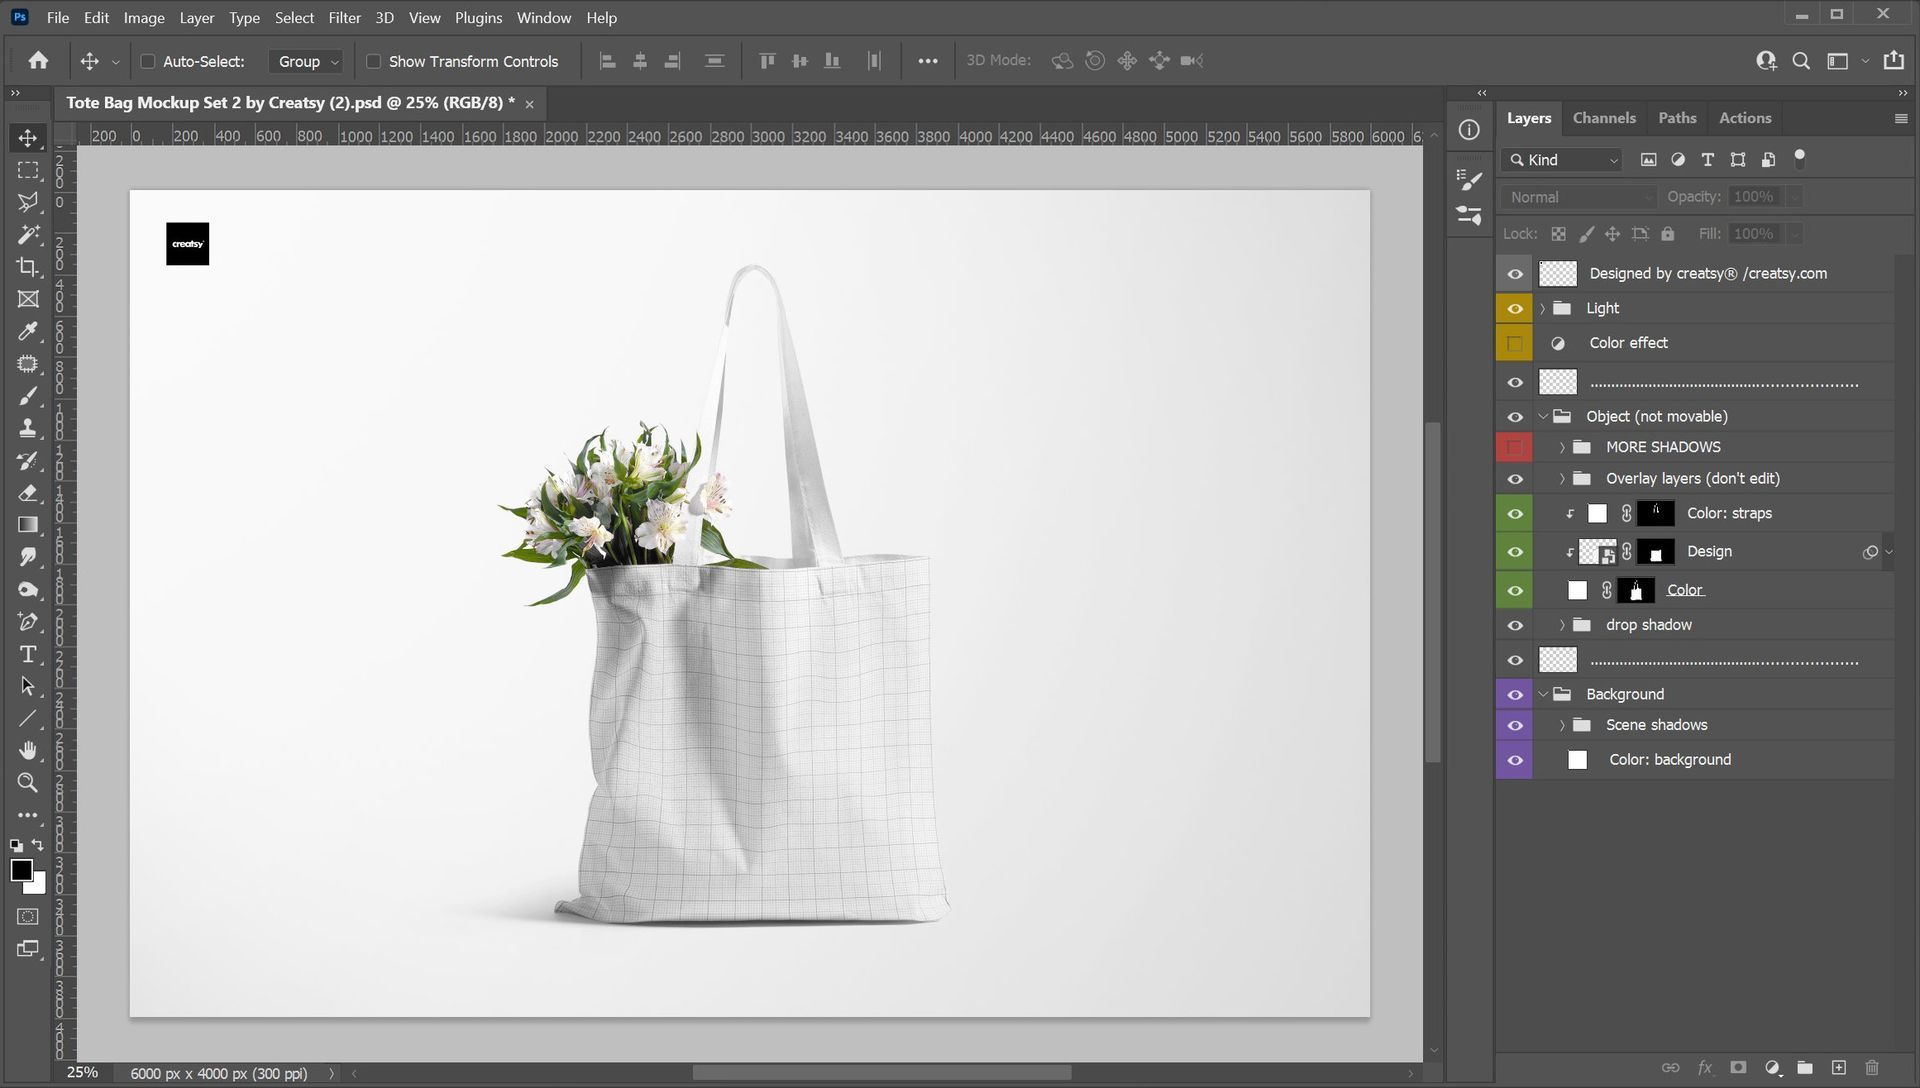This screenshot has height=1088, width=1920.
Task: Expand the Overlay layers (don't edit) group
Action: 1562,478
